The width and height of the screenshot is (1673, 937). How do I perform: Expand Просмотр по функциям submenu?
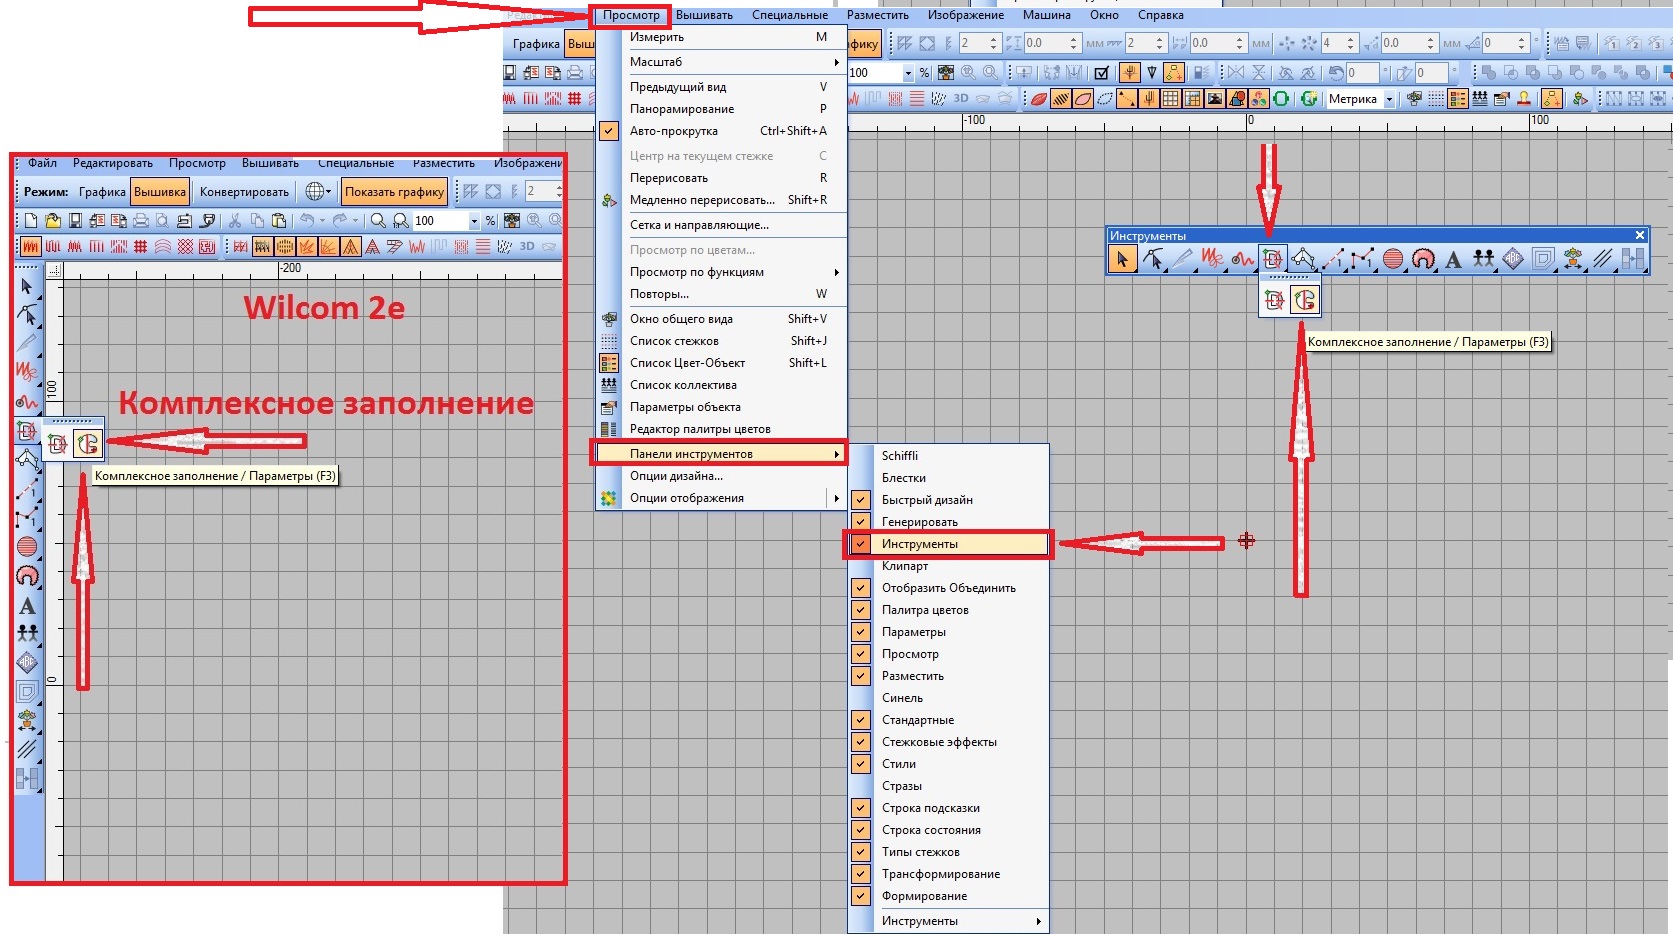(721, 272)
